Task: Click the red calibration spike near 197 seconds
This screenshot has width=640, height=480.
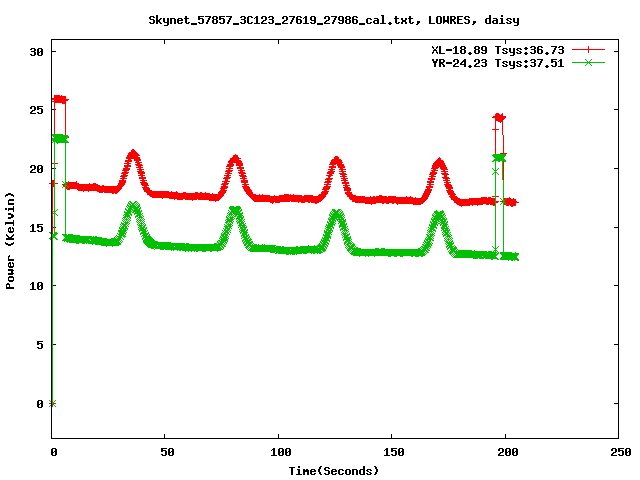Action: (499, 118)
